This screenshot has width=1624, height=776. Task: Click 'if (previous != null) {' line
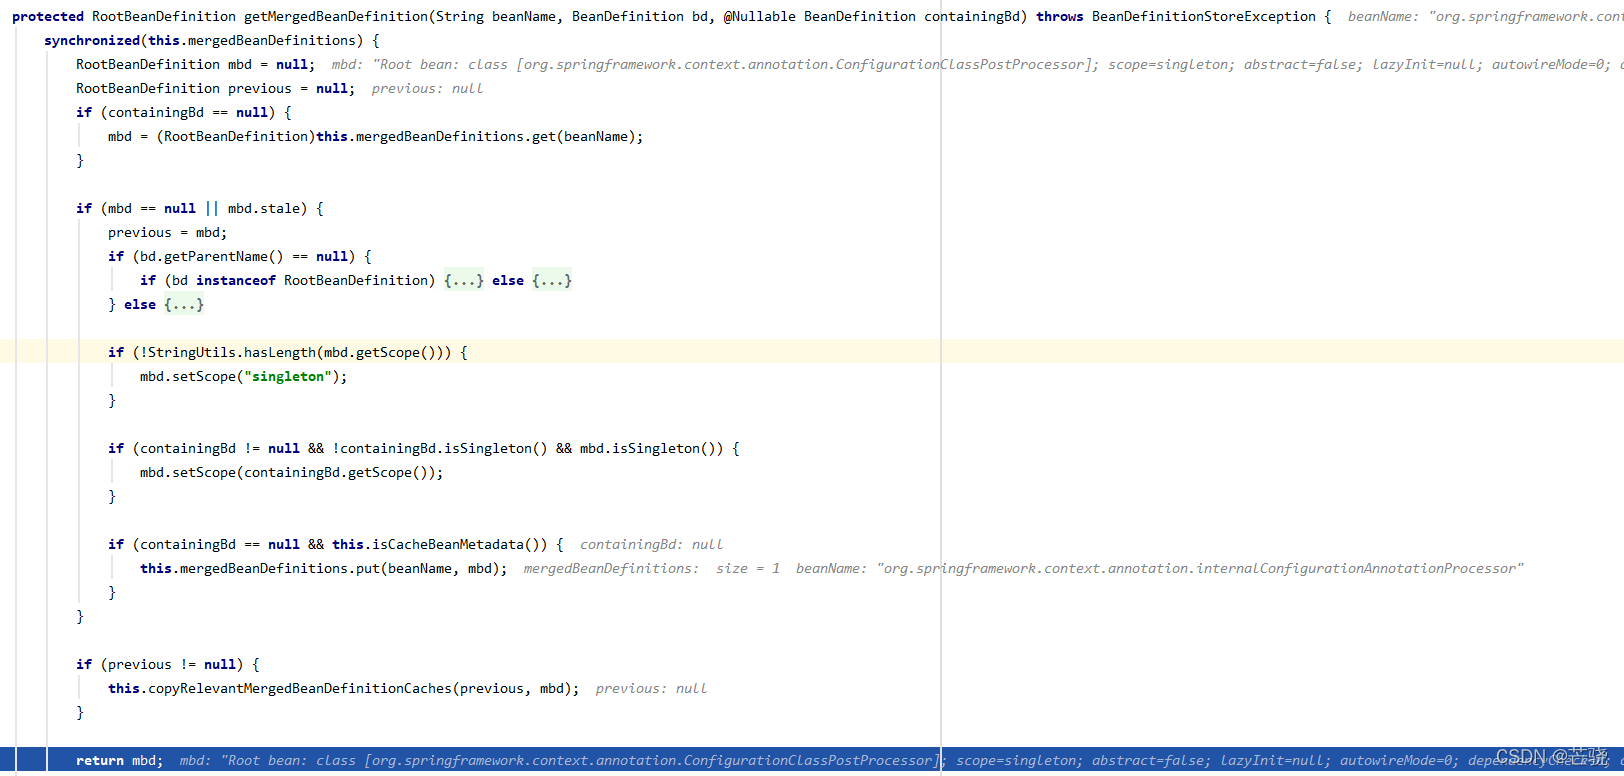[x=168, y=665]
